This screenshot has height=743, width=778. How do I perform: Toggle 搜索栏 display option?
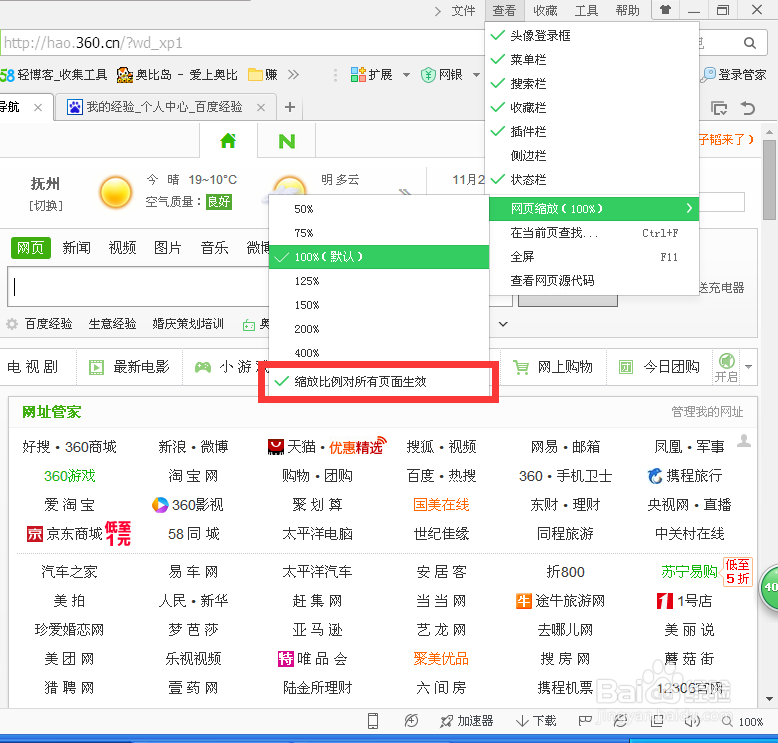[592, 83]
